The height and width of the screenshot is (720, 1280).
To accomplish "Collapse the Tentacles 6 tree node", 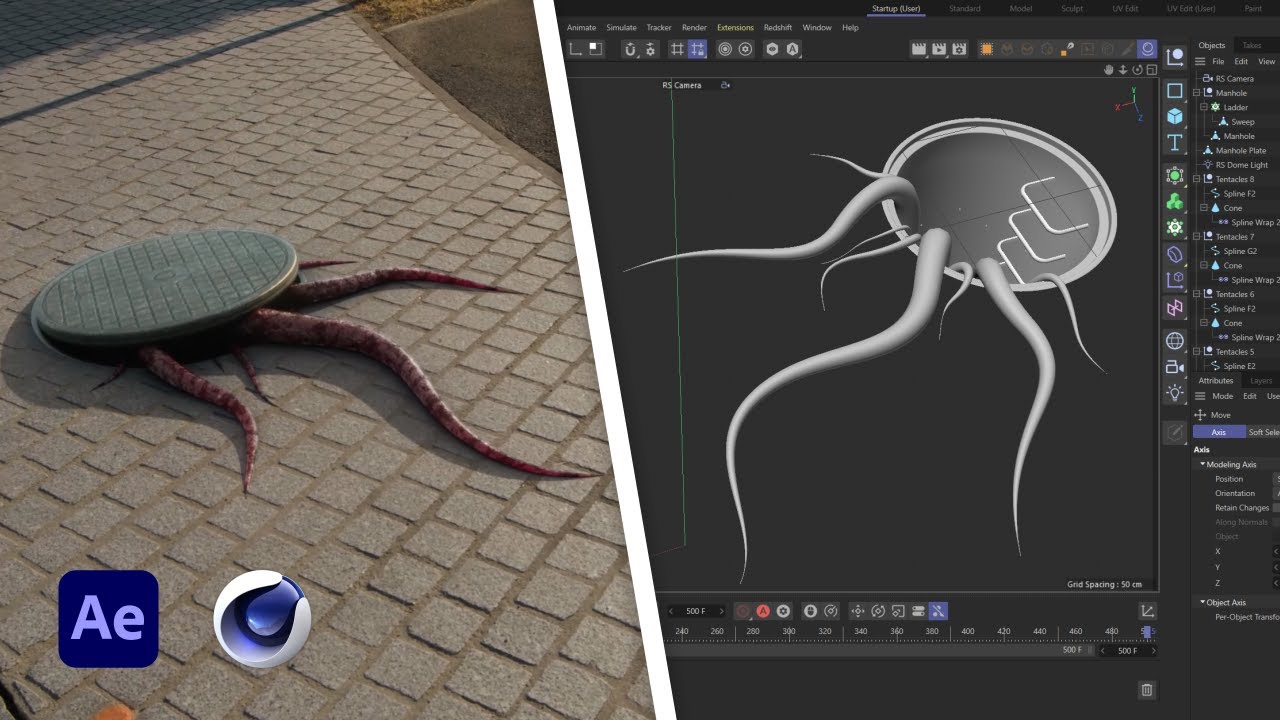I will [x=1197, y=294].
